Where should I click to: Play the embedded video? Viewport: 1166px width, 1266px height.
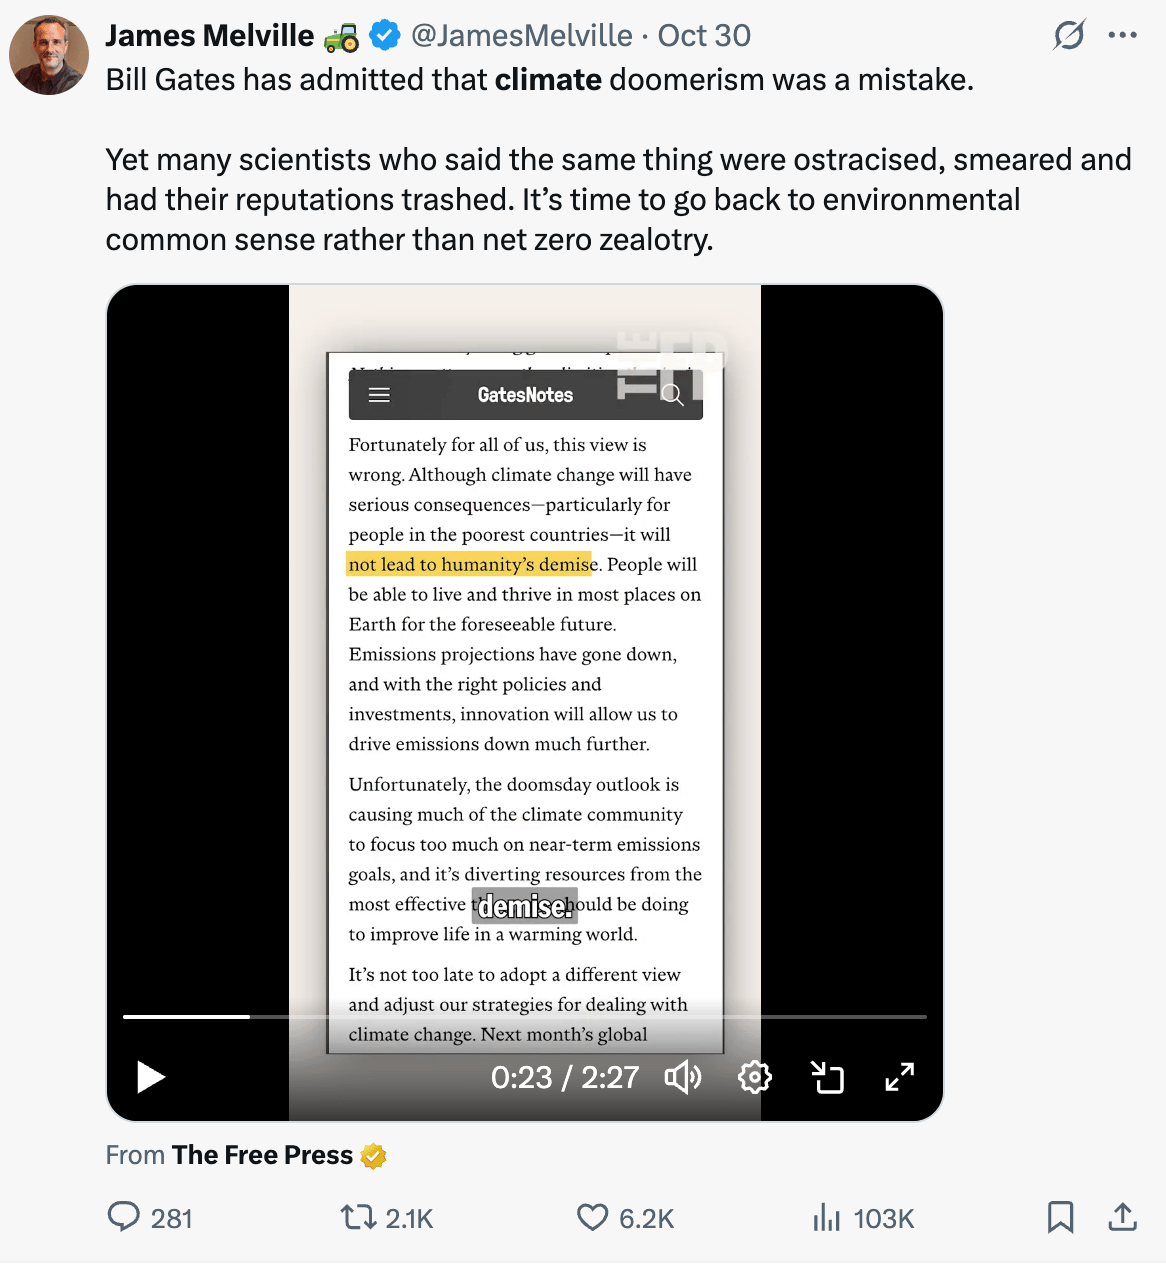(151, 1077)
